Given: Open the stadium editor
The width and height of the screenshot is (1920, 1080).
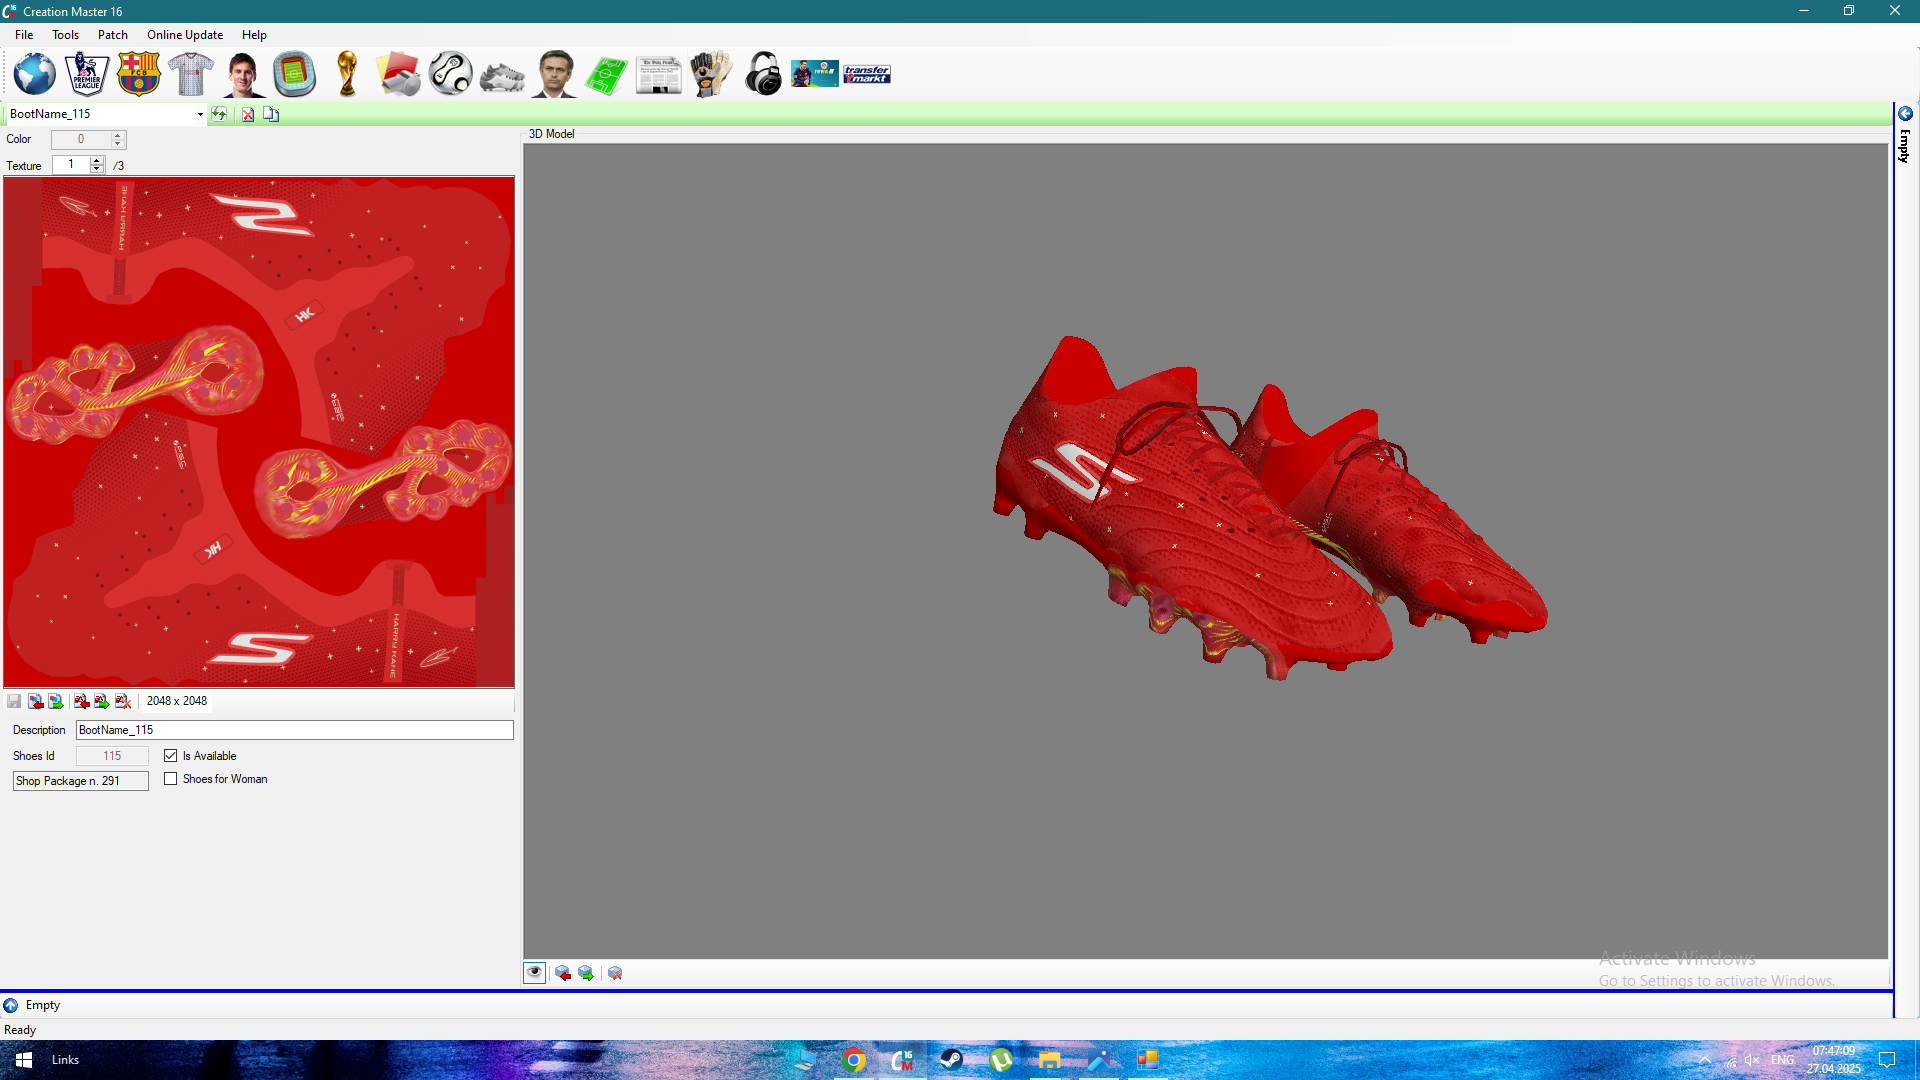Looking at the screenshot, I should pos(295,74).
